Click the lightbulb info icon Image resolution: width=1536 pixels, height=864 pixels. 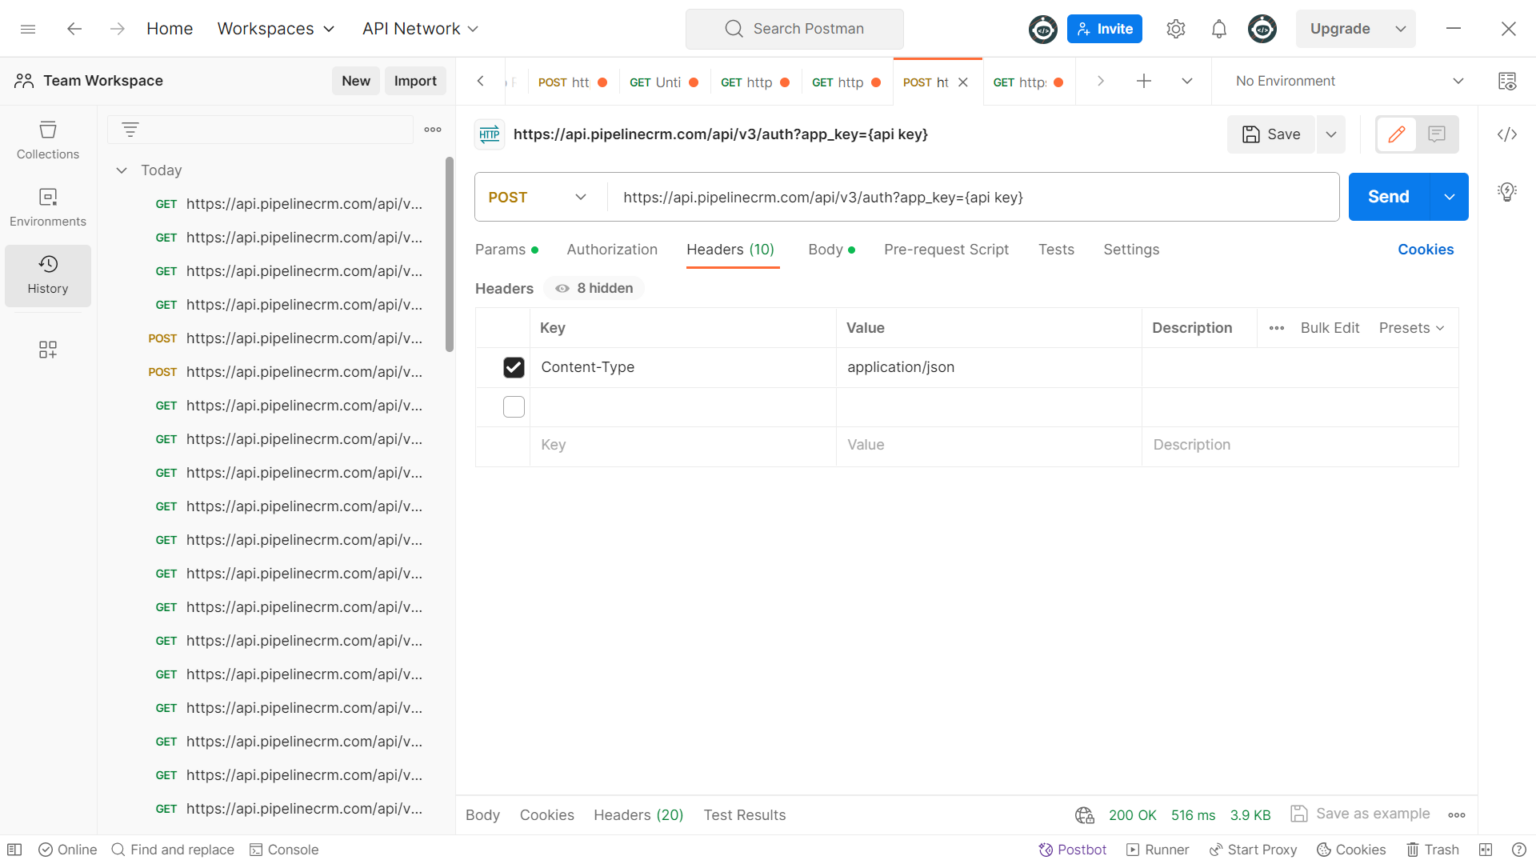point(1506,191)
